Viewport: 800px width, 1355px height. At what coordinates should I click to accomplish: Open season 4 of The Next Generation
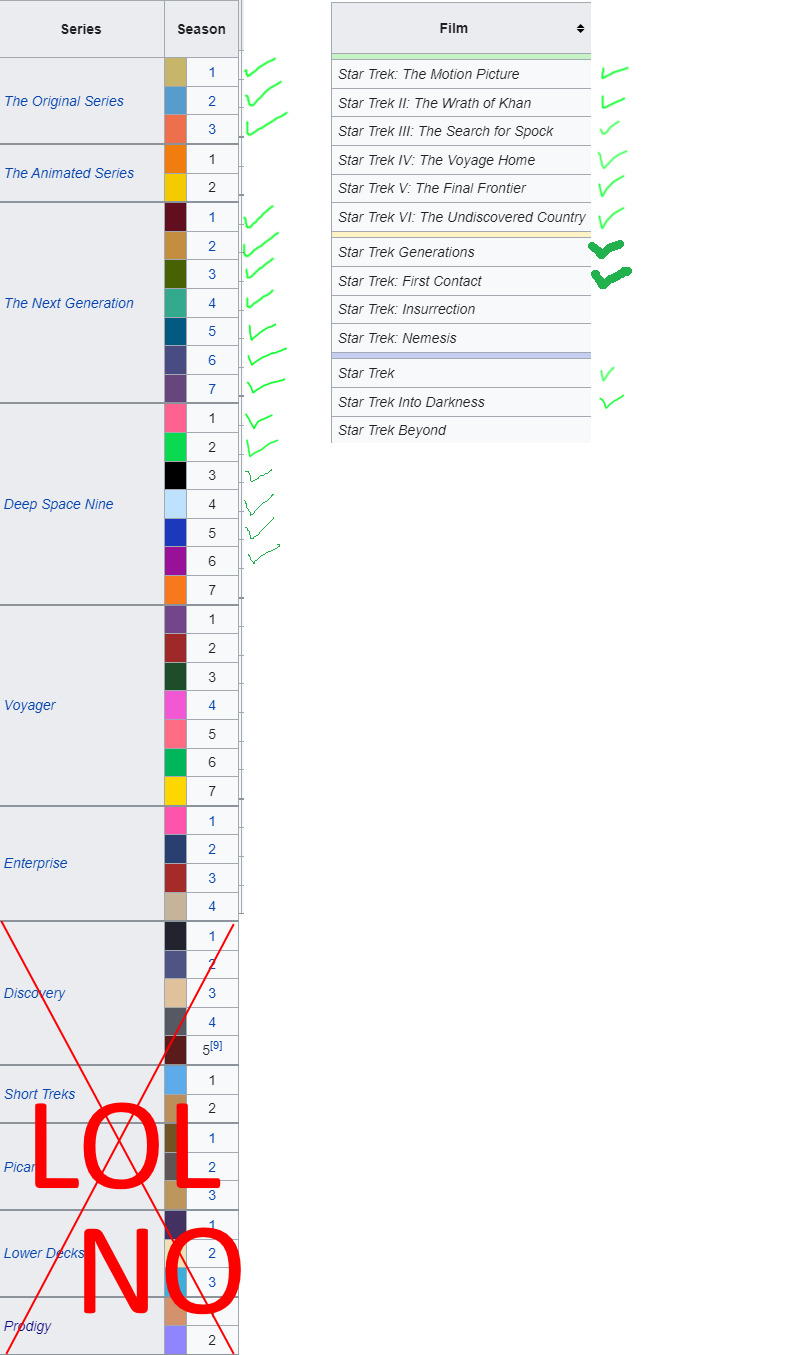point(212,303)
